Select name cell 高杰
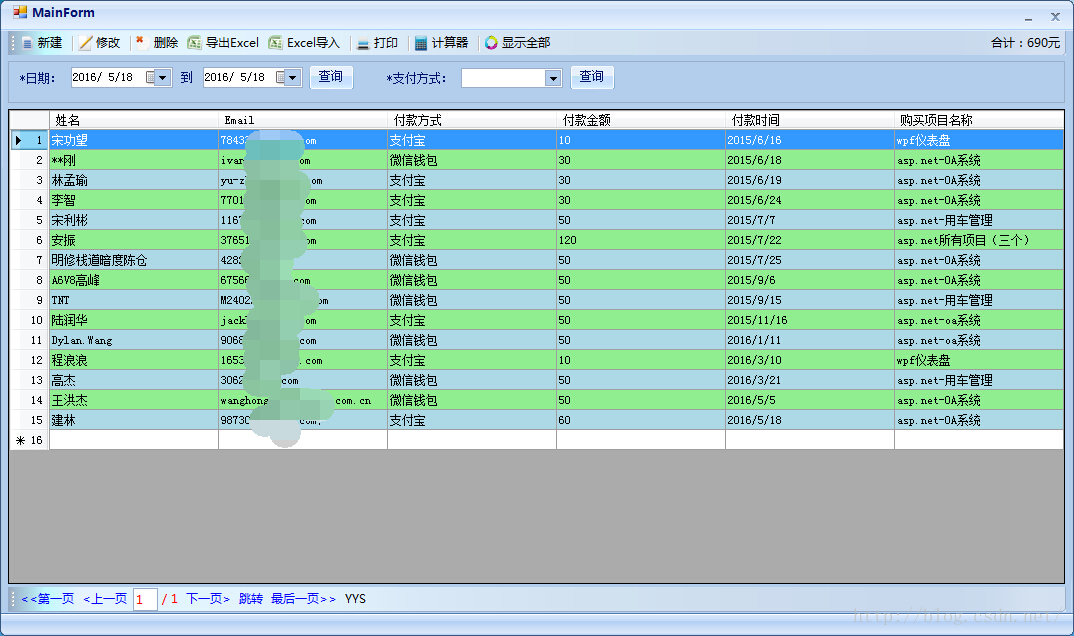 [x=134, y=380]
